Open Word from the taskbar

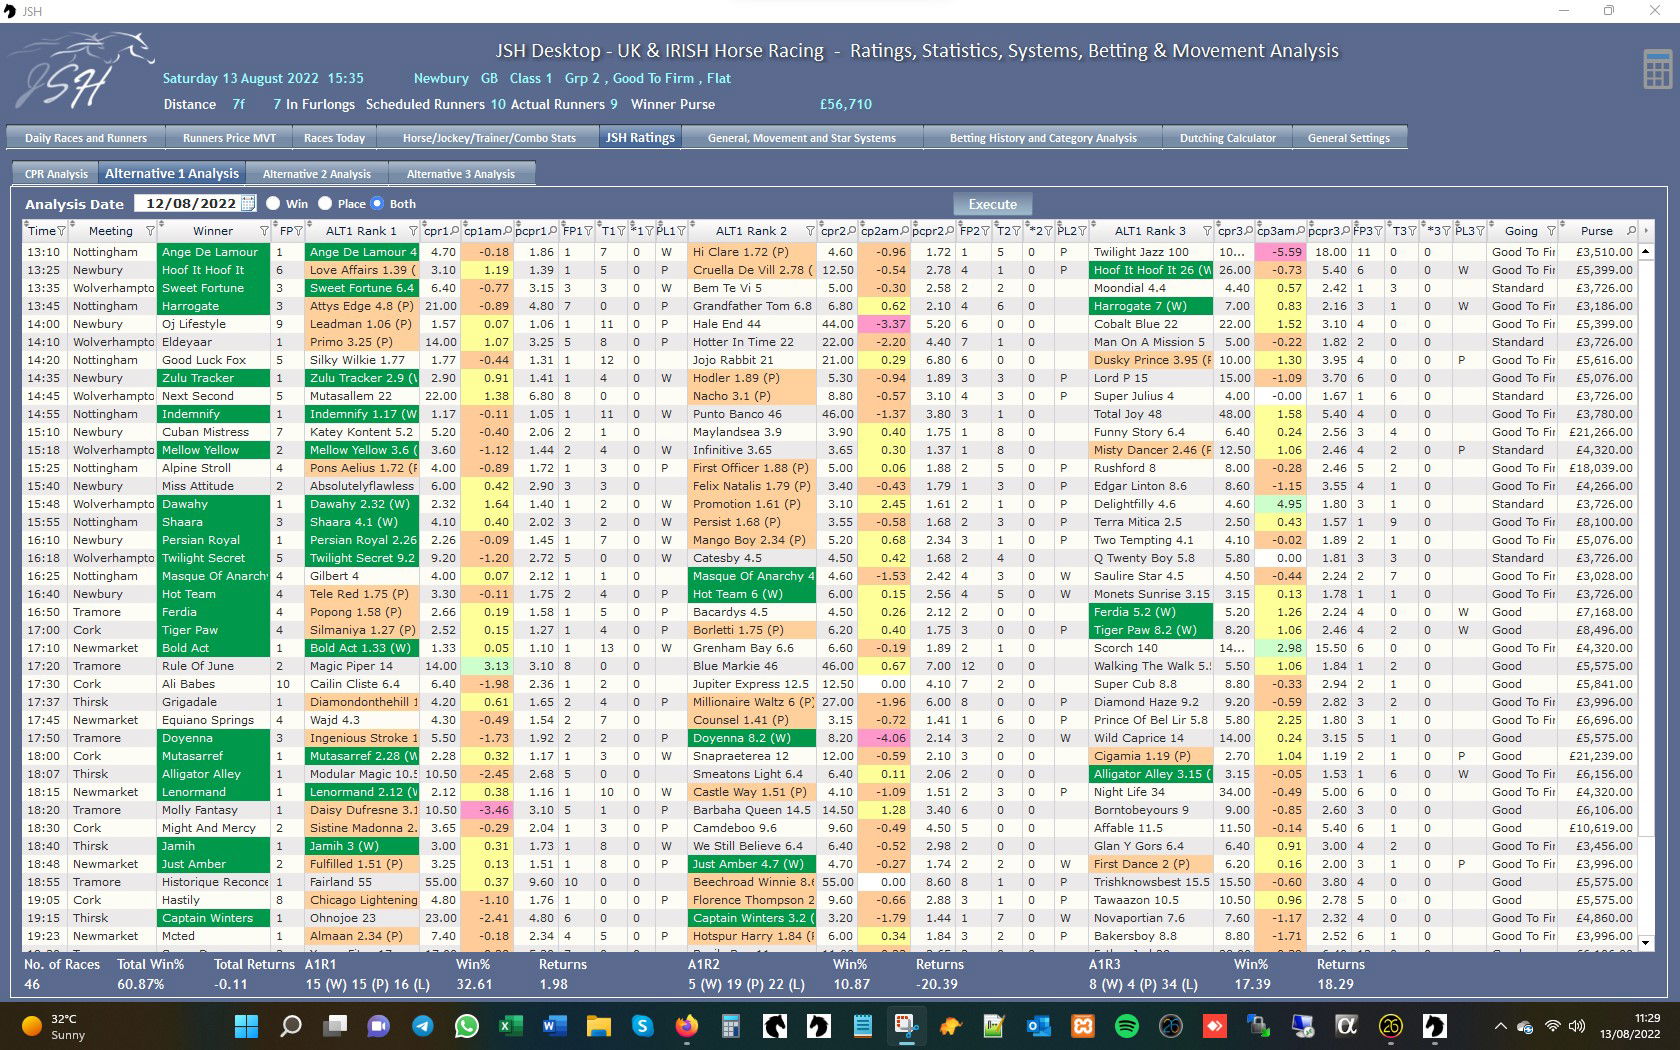[554, 1026]
